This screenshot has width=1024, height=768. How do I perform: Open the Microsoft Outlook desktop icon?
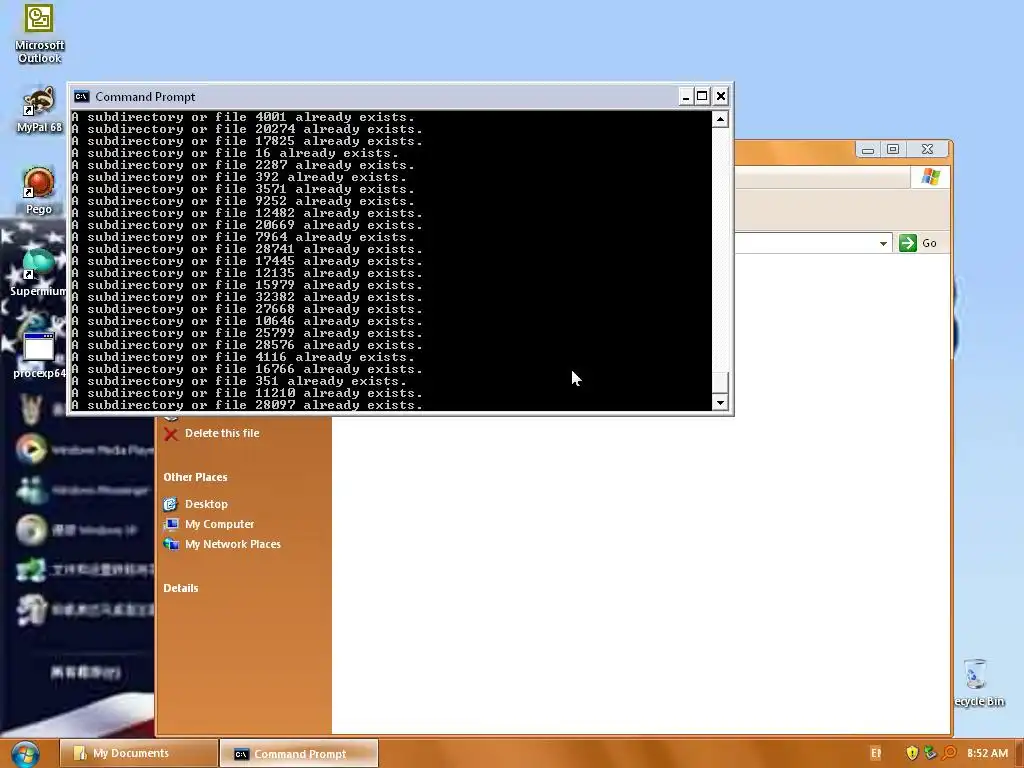click(39, 34)
